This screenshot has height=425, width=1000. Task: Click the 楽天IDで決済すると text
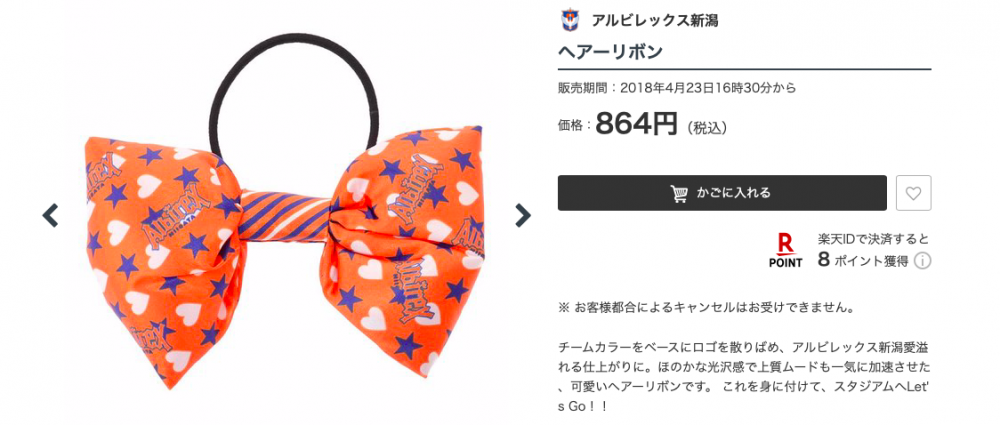(873, 239)
